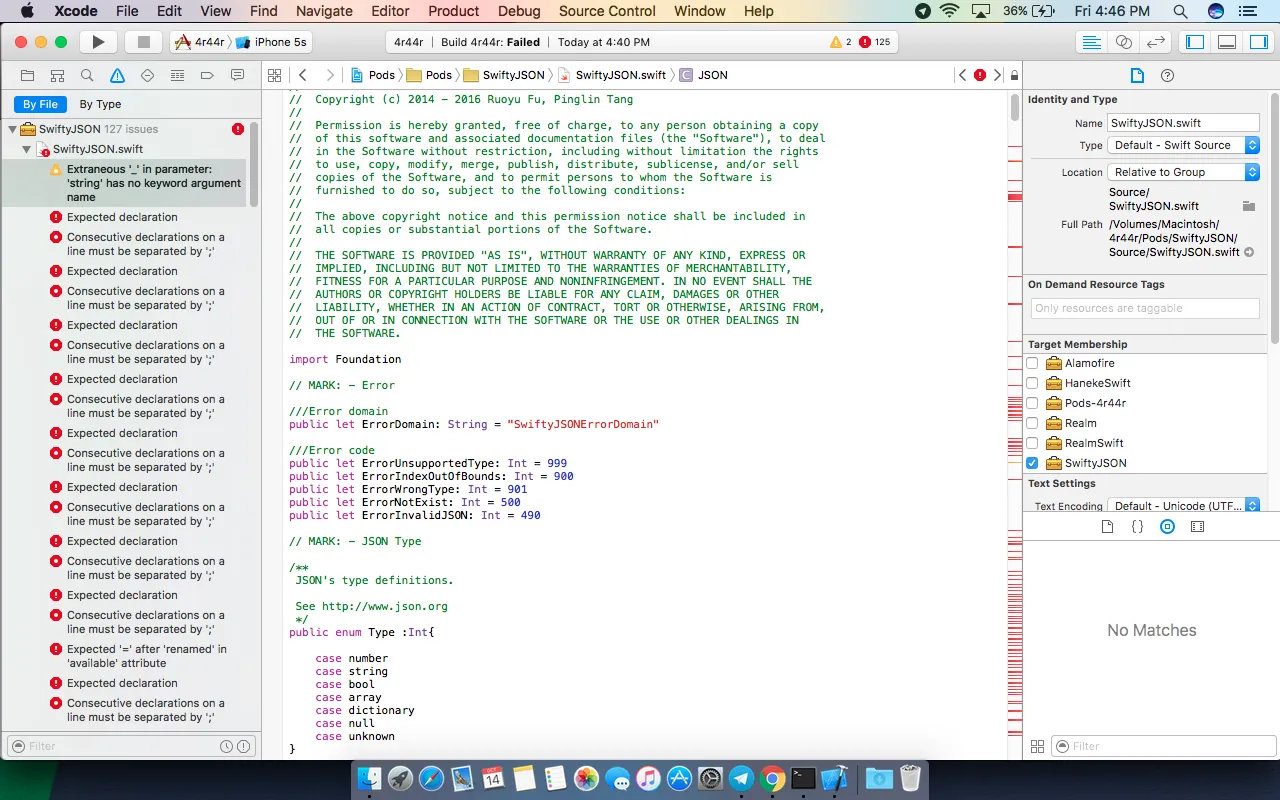Switch to the Version editor
This screenshot has height=800, width=1280.
point(1156,42)
